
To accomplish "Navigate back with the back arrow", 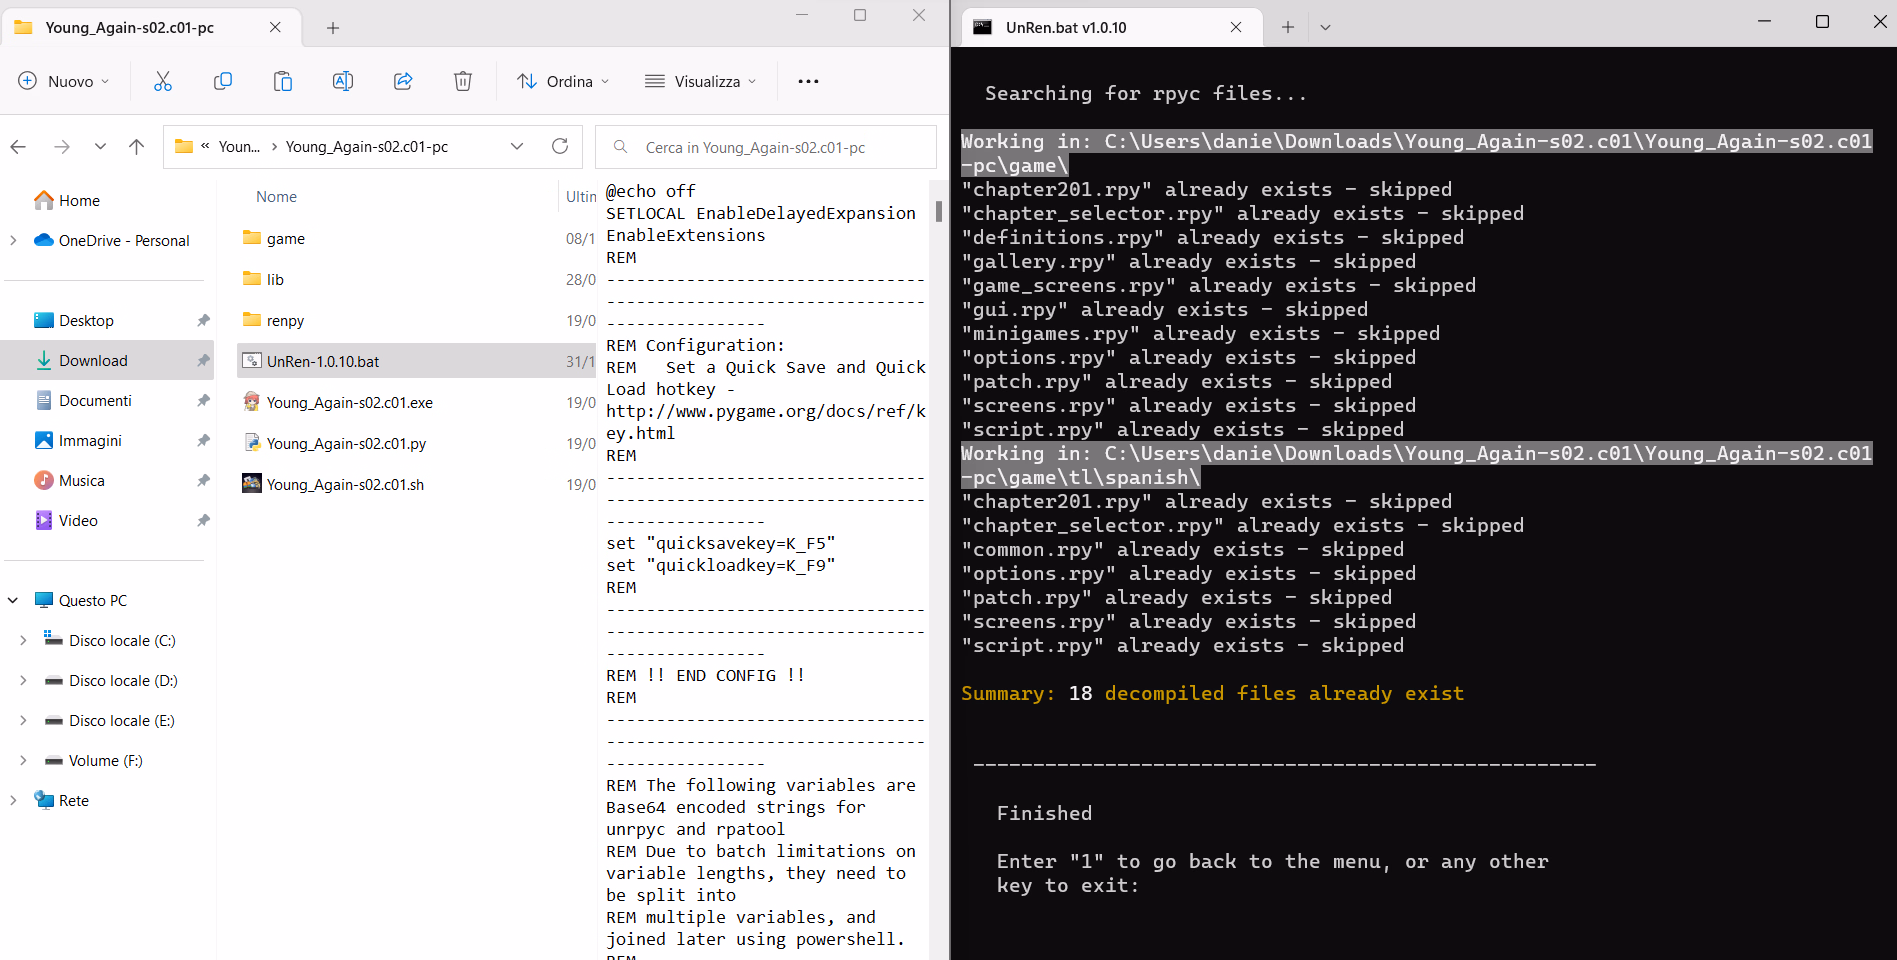I will [17, 146].
